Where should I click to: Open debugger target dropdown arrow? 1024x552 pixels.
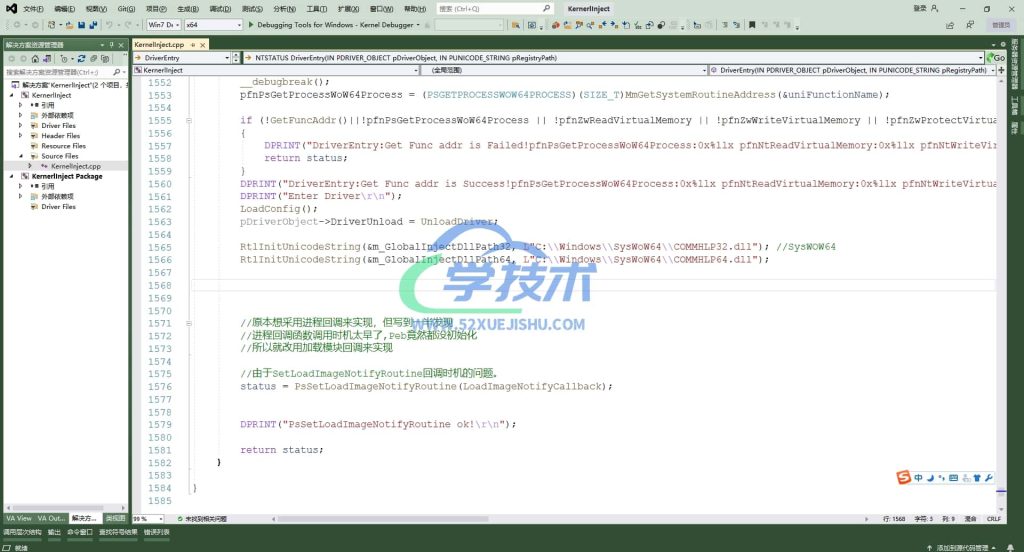(x=418, y=25)
